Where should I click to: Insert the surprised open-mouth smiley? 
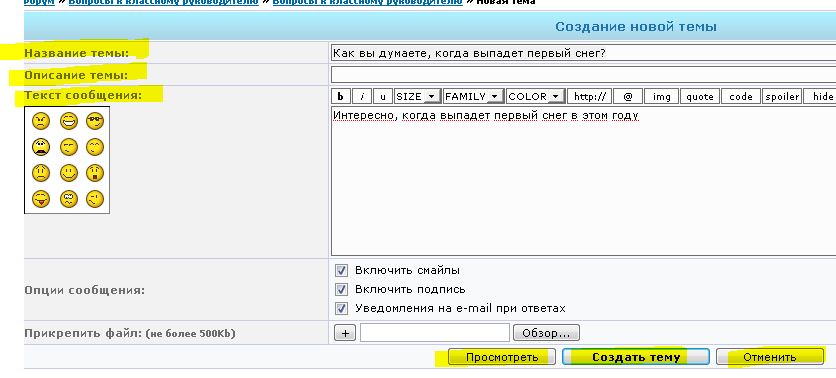click(95, 173)
